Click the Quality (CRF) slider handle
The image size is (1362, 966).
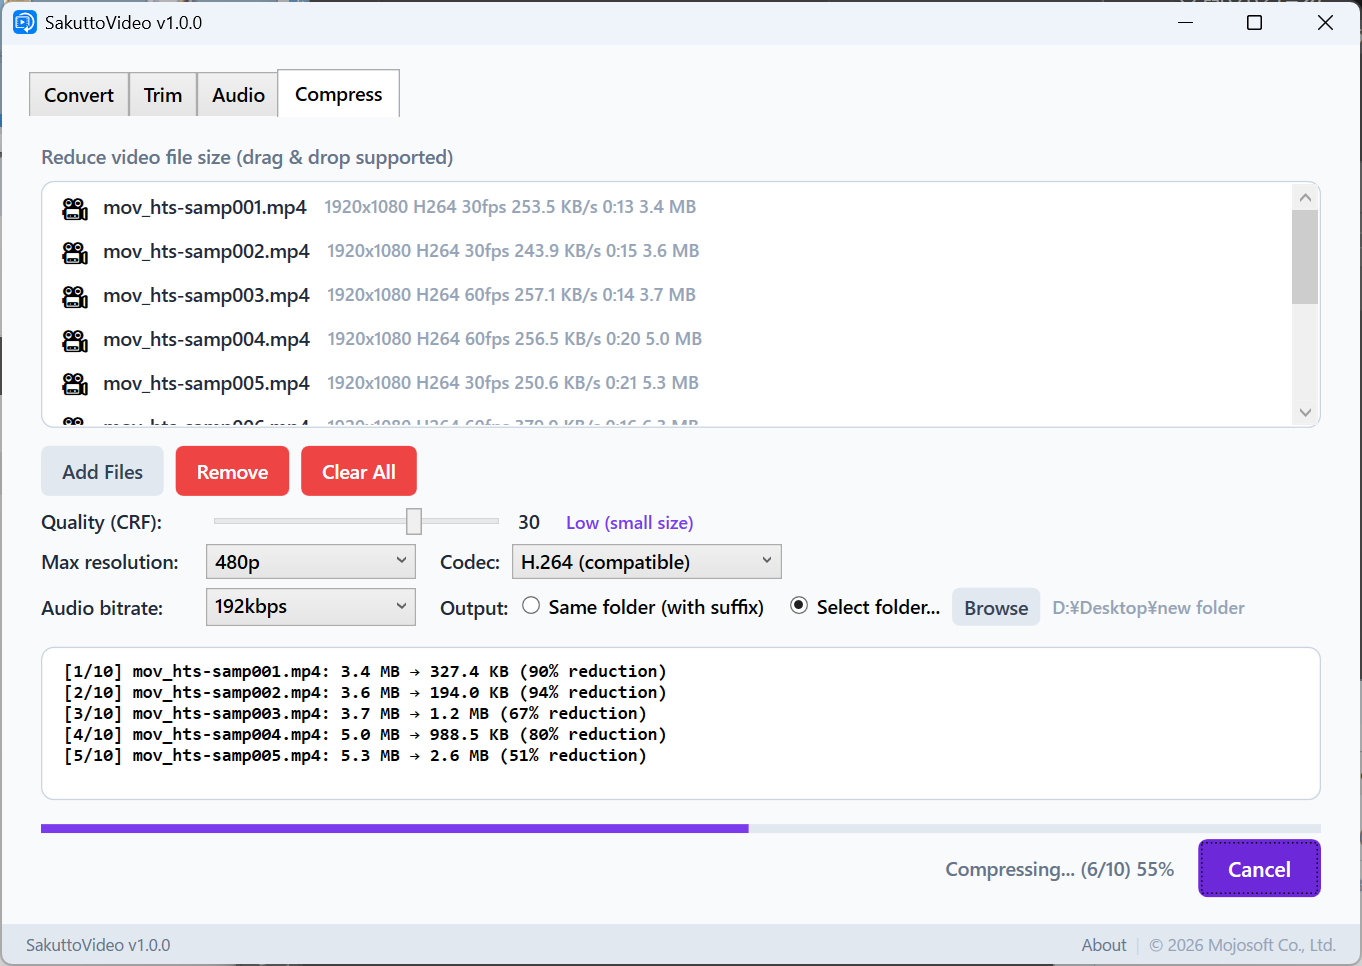[414, 521]
